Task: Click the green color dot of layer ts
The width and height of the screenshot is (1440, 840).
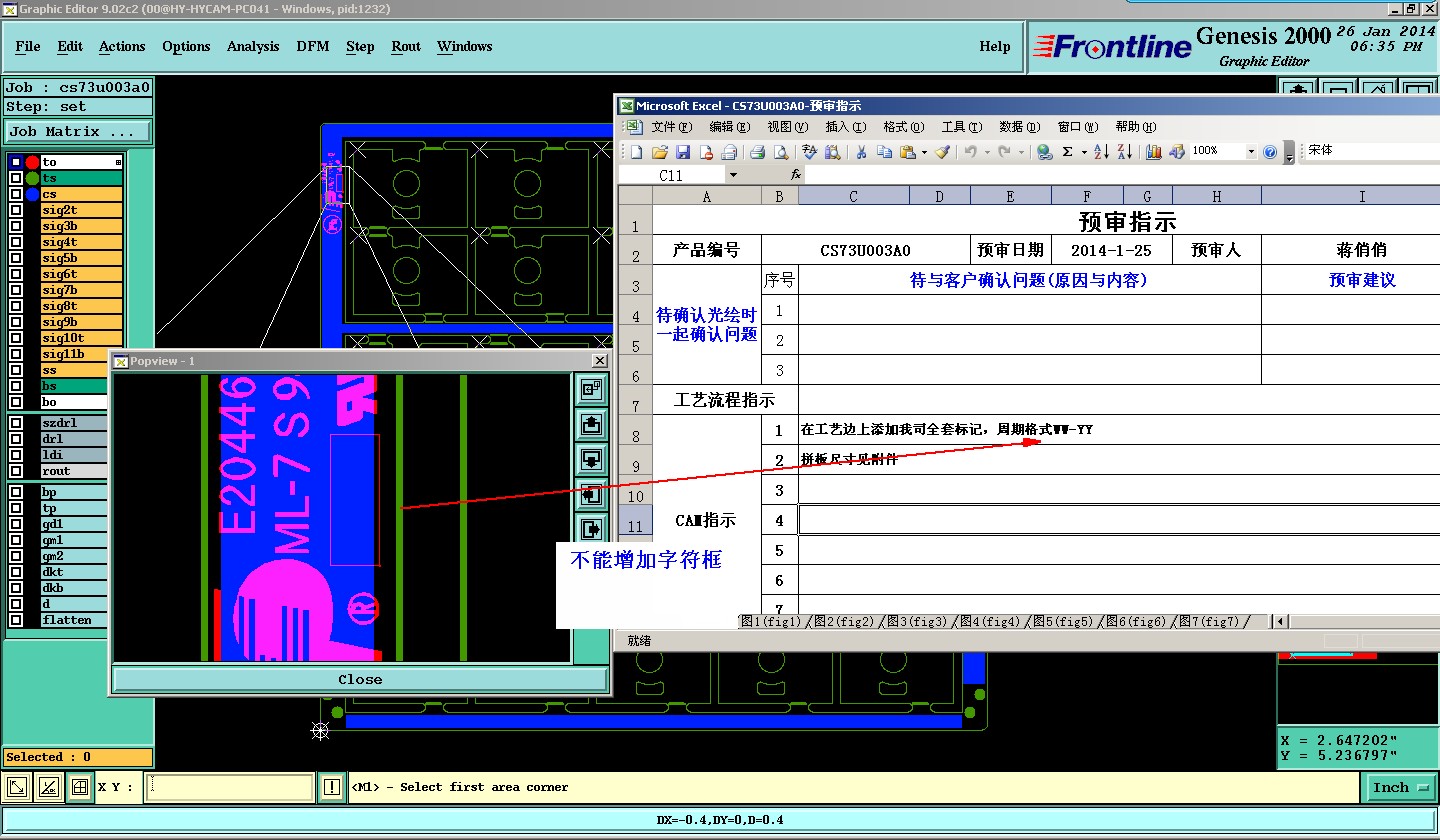Action: [33, 178]
